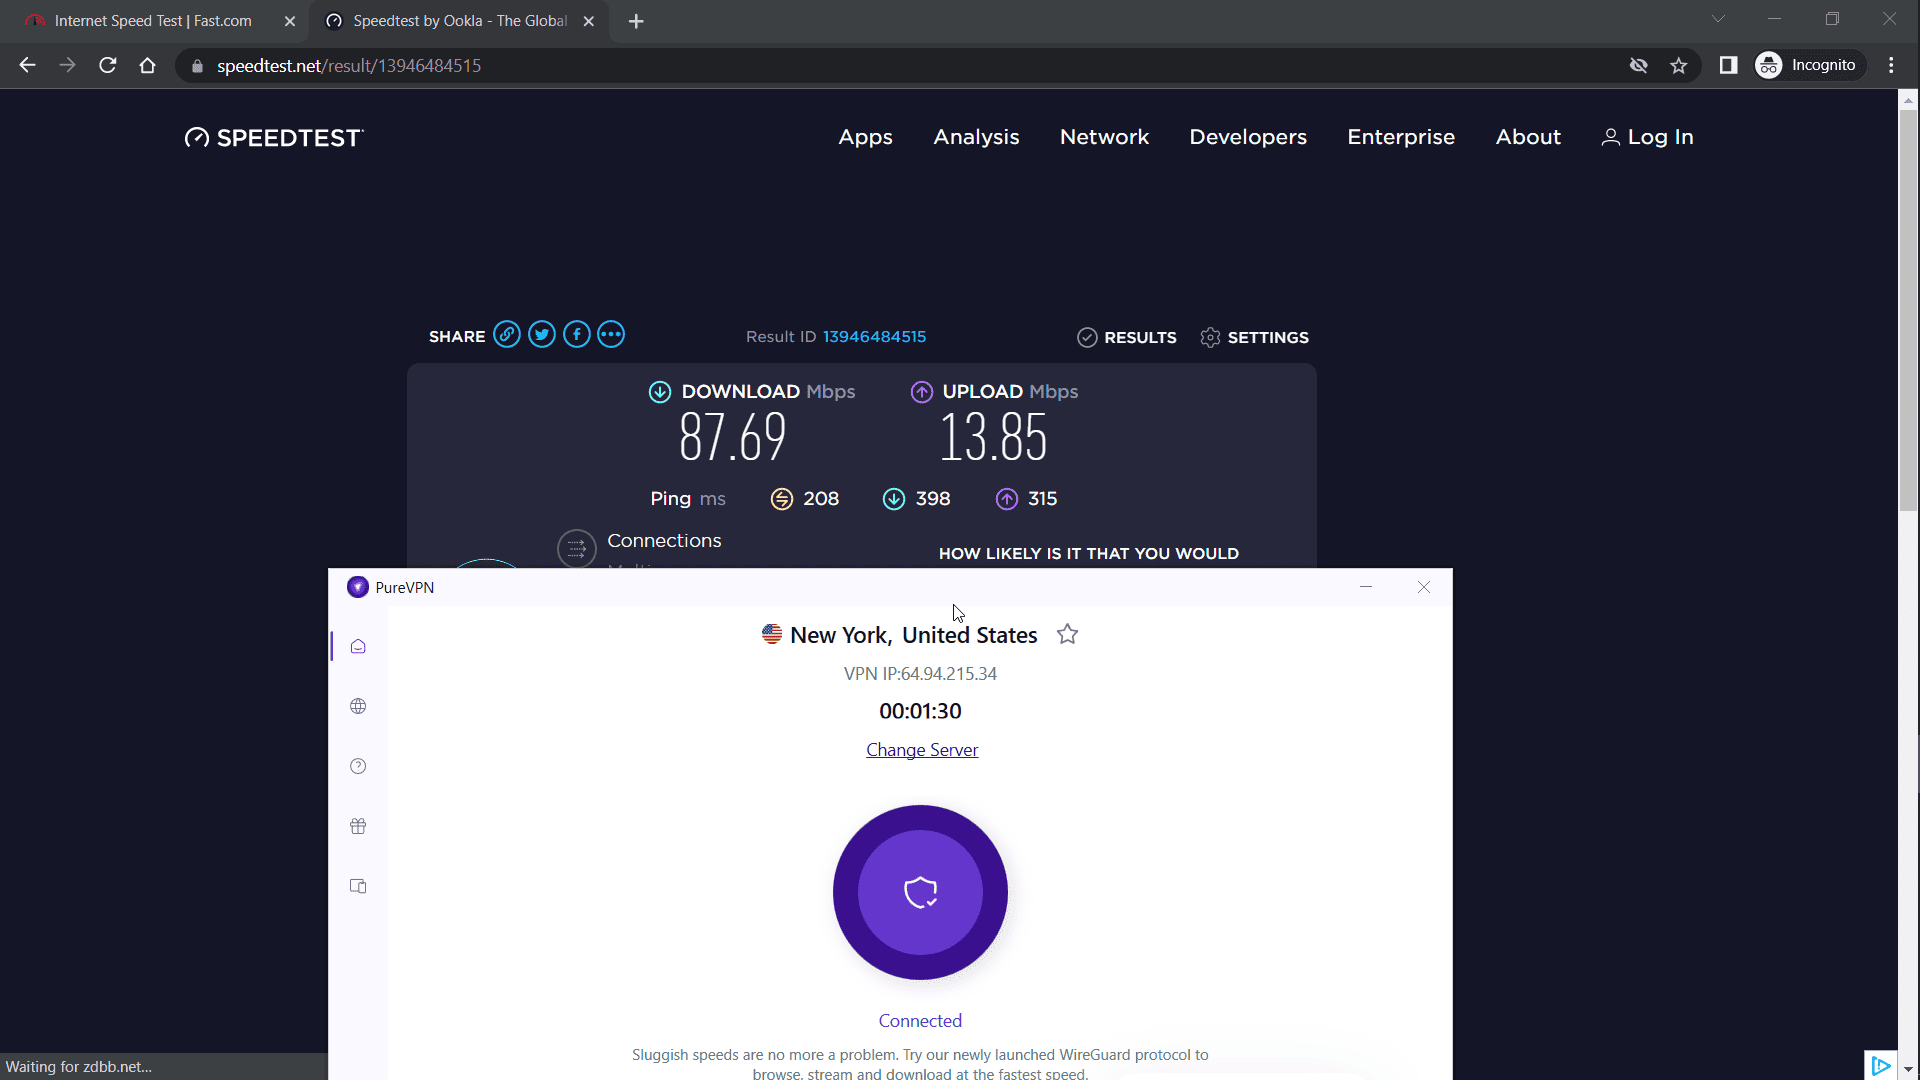Click the PureVPN home sidebar icon
This screenshot has height=1080, width=1920.
click(358, 647)
